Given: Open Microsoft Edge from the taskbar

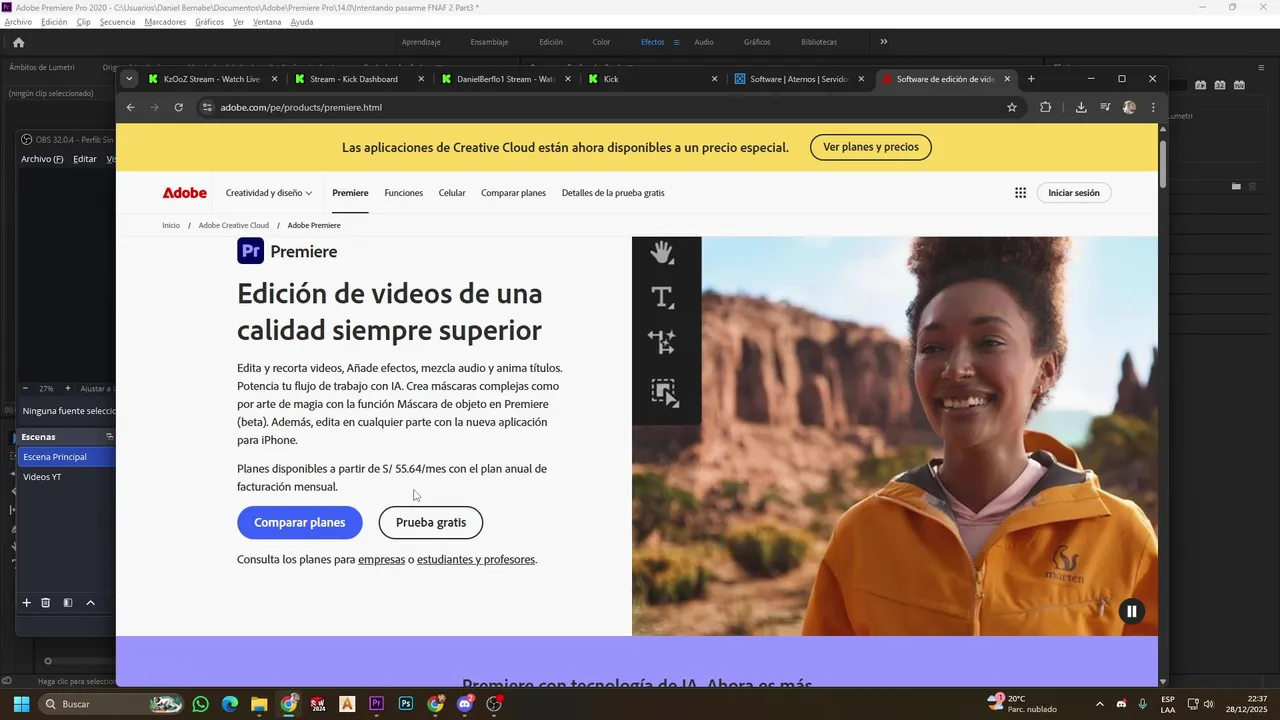Looking at the screenshot, I should (x=230, y=704).
